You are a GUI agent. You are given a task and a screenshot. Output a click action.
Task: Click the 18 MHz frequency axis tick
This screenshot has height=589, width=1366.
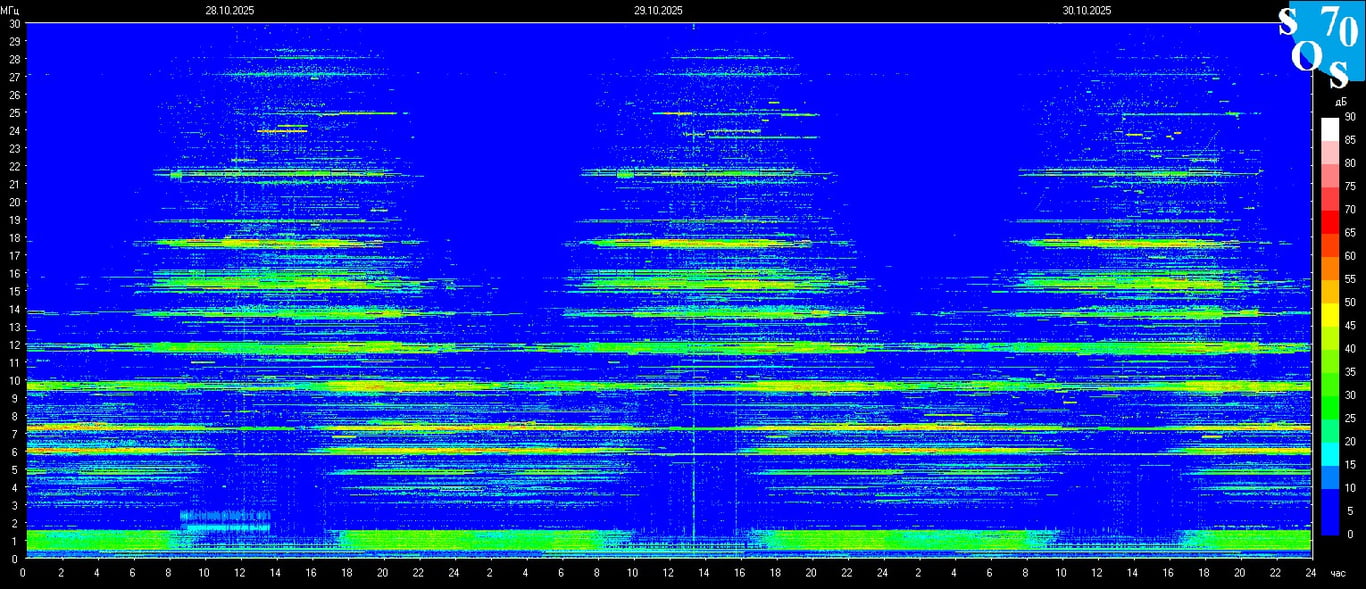[x=14, y=238]
